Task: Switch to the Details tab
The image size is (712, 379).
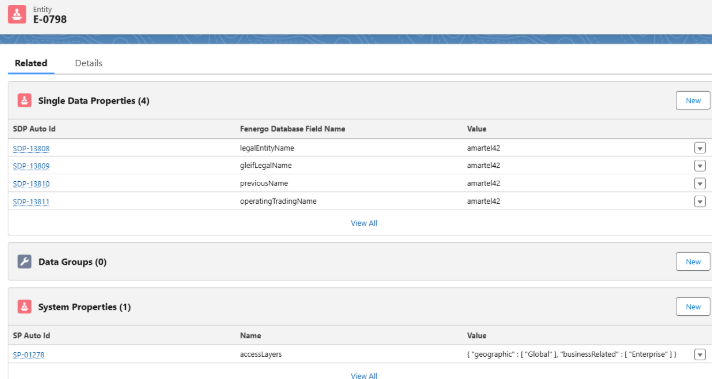Action: pyautogui.click(x=89, y=63)
